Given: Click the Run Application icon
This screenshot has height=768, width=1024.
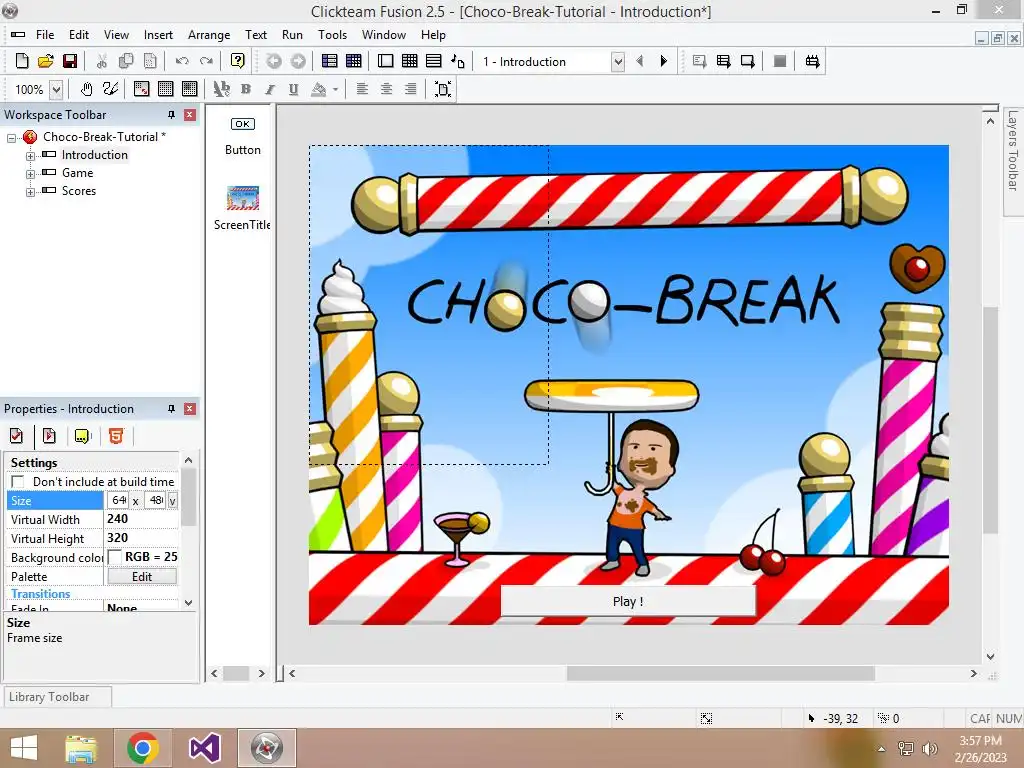Looking at the screenshot, I should (724, 61).
